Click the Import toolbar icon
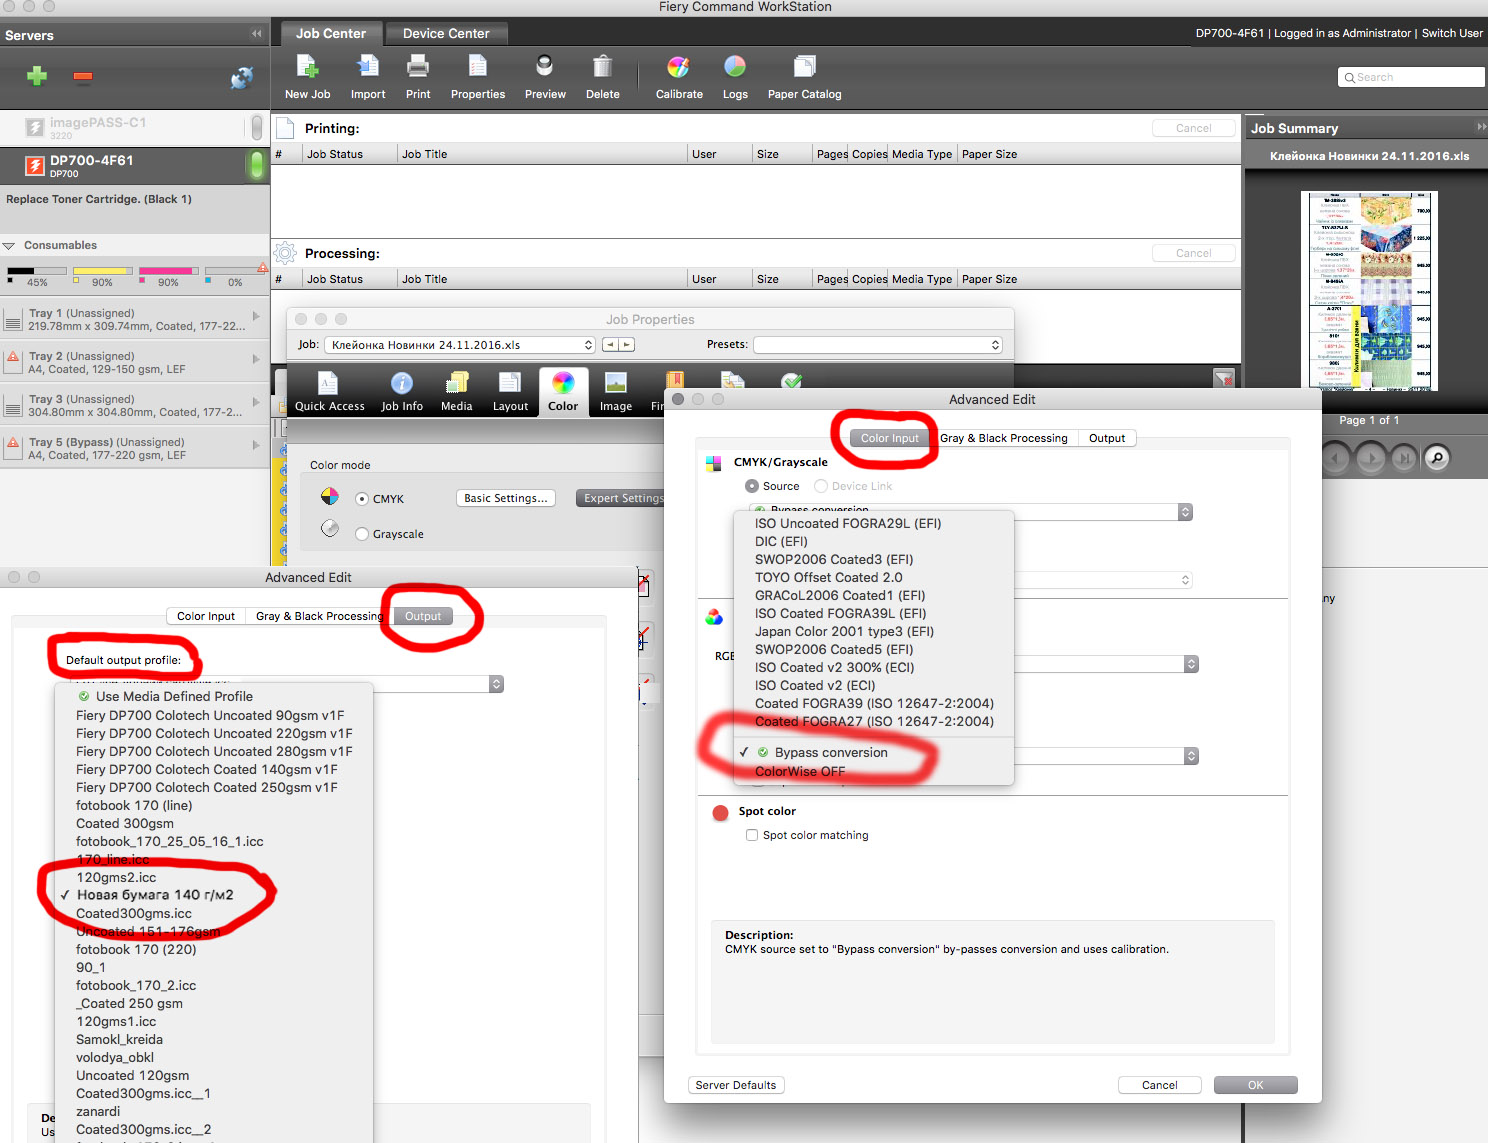The width and height of the screenshot is (1488, 1143). point(368,67)
